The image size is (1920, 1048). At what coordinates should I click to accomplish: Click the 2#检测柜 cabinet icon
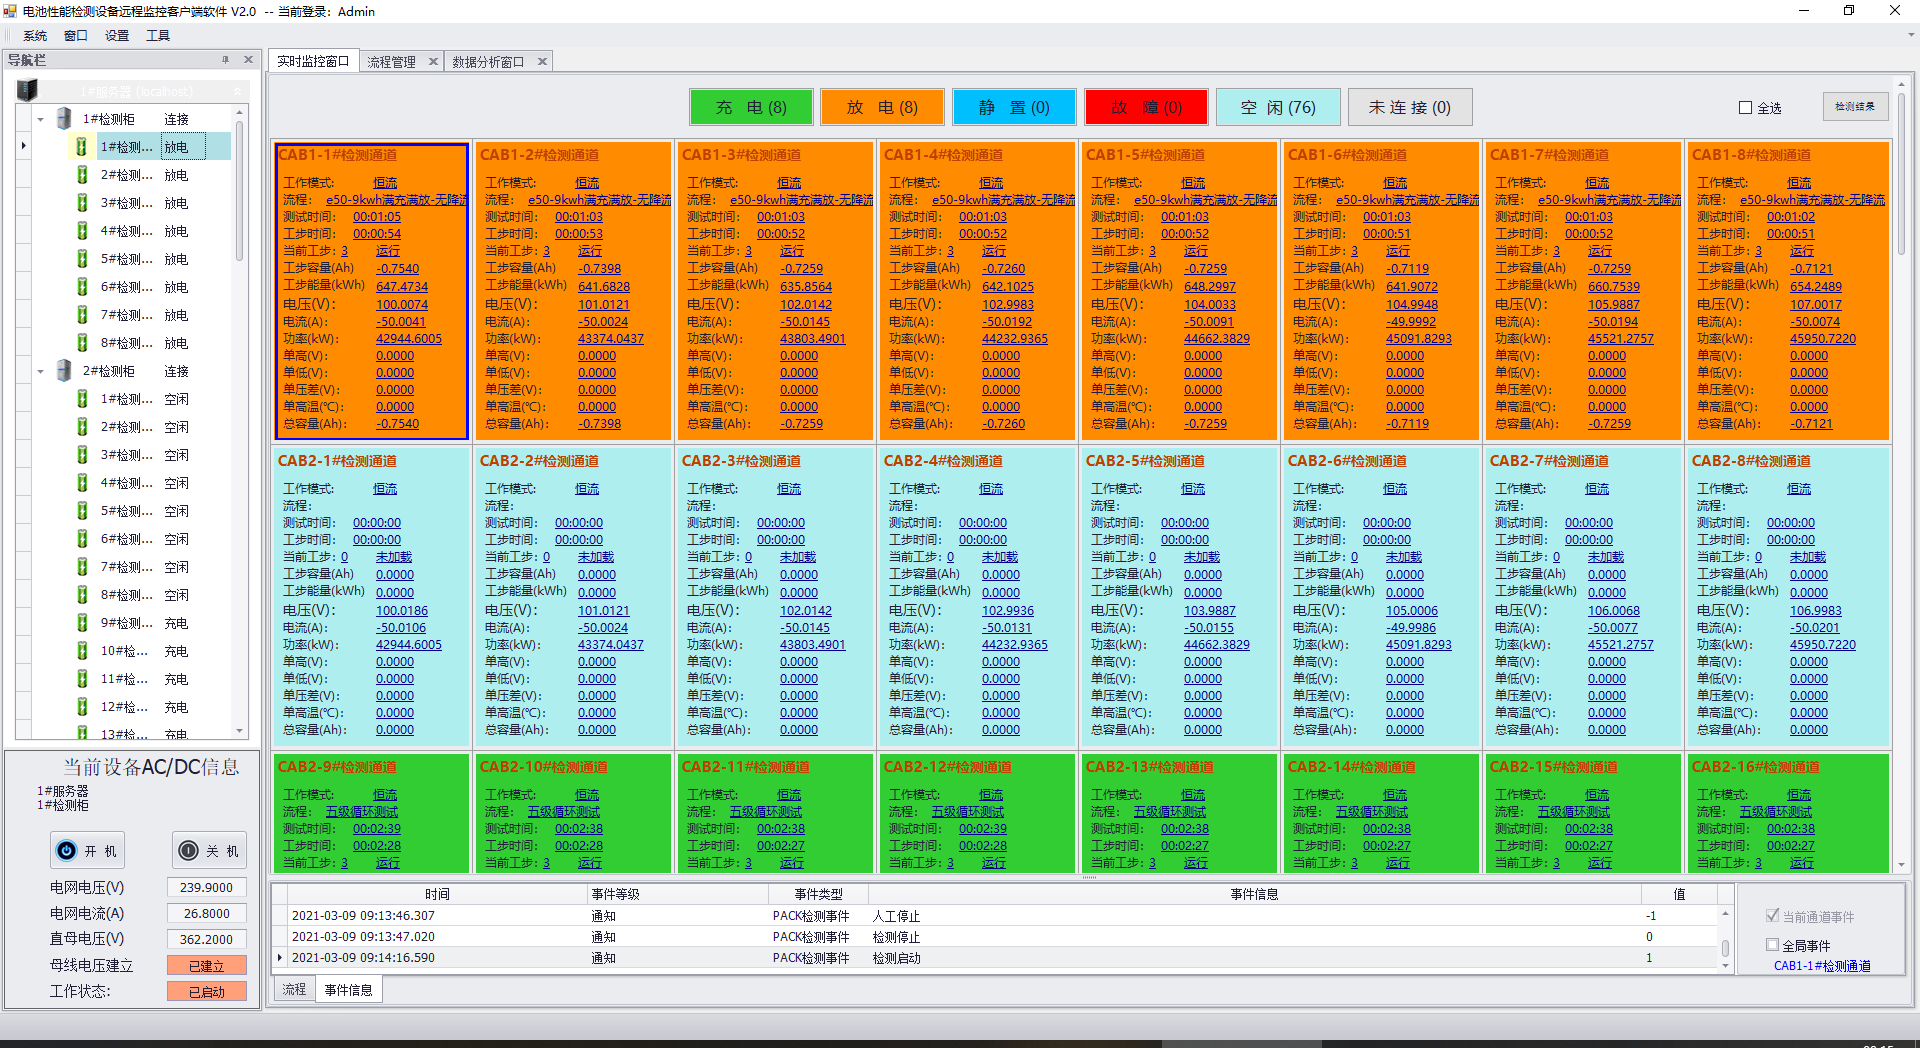[x=63, y=370]
